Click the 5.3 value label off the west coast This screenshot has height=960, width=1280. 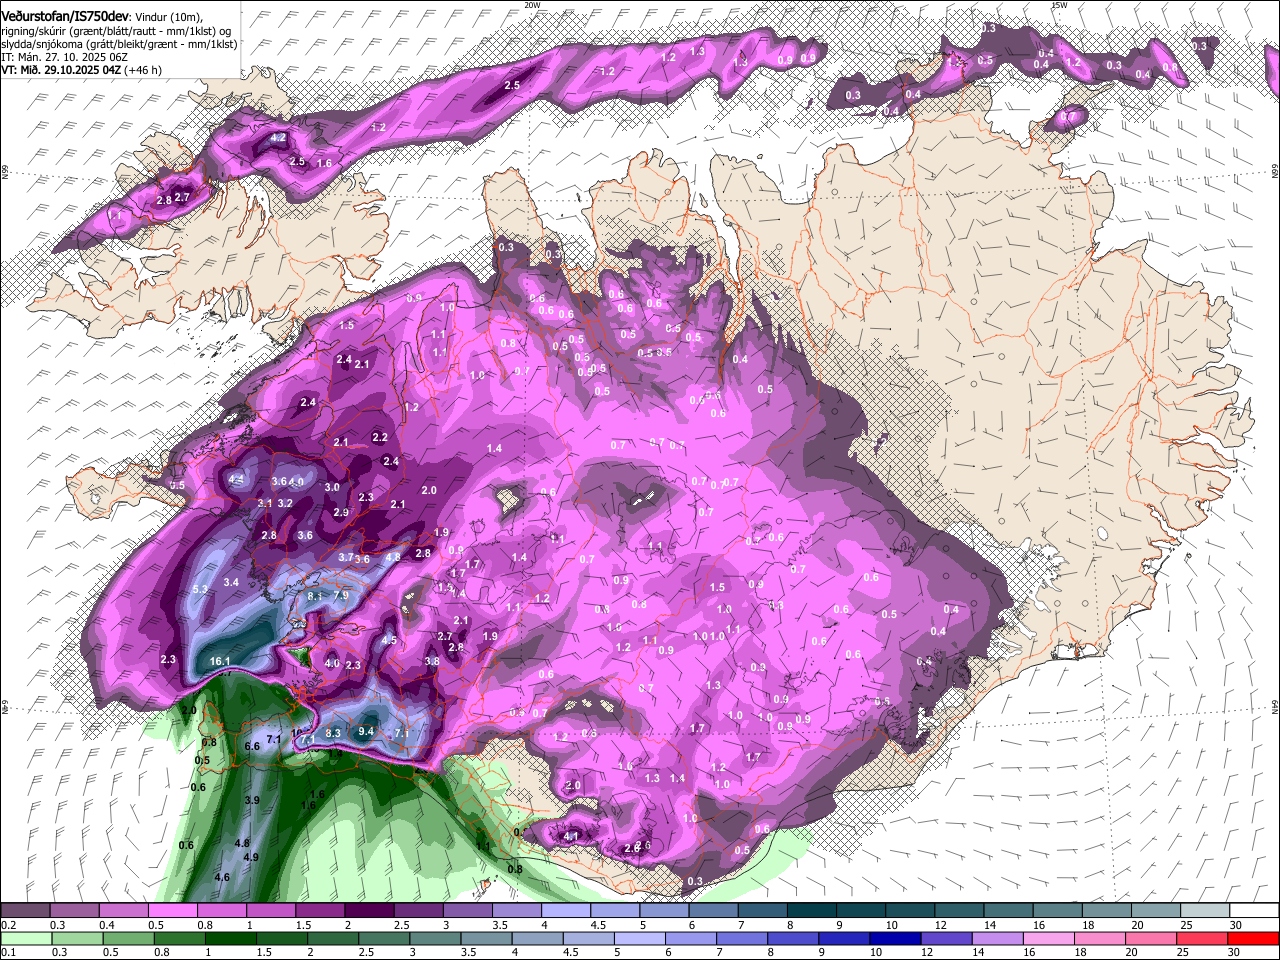(x=200, y=589)
